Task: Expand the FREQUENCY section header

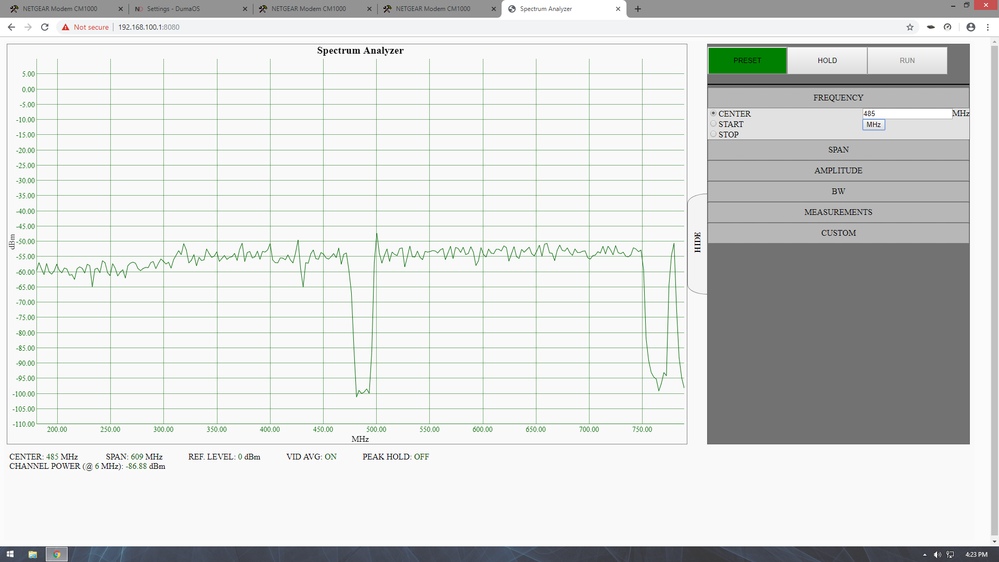Action: pos(838,97)
